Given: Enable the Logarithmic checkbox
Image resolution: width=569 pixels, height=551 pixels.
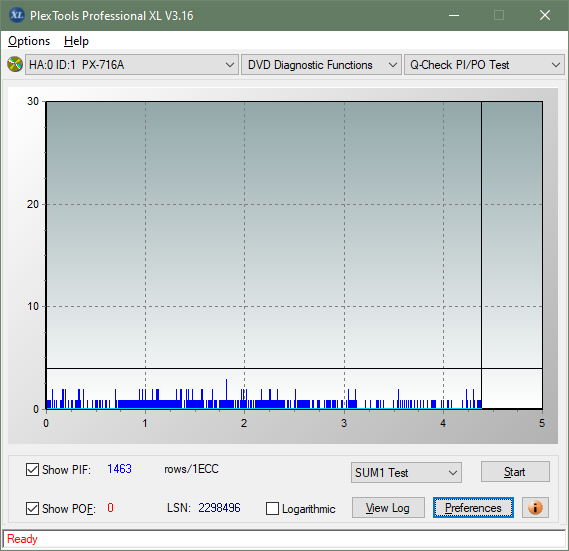Looking at the screenshot, I should (272, 508).
